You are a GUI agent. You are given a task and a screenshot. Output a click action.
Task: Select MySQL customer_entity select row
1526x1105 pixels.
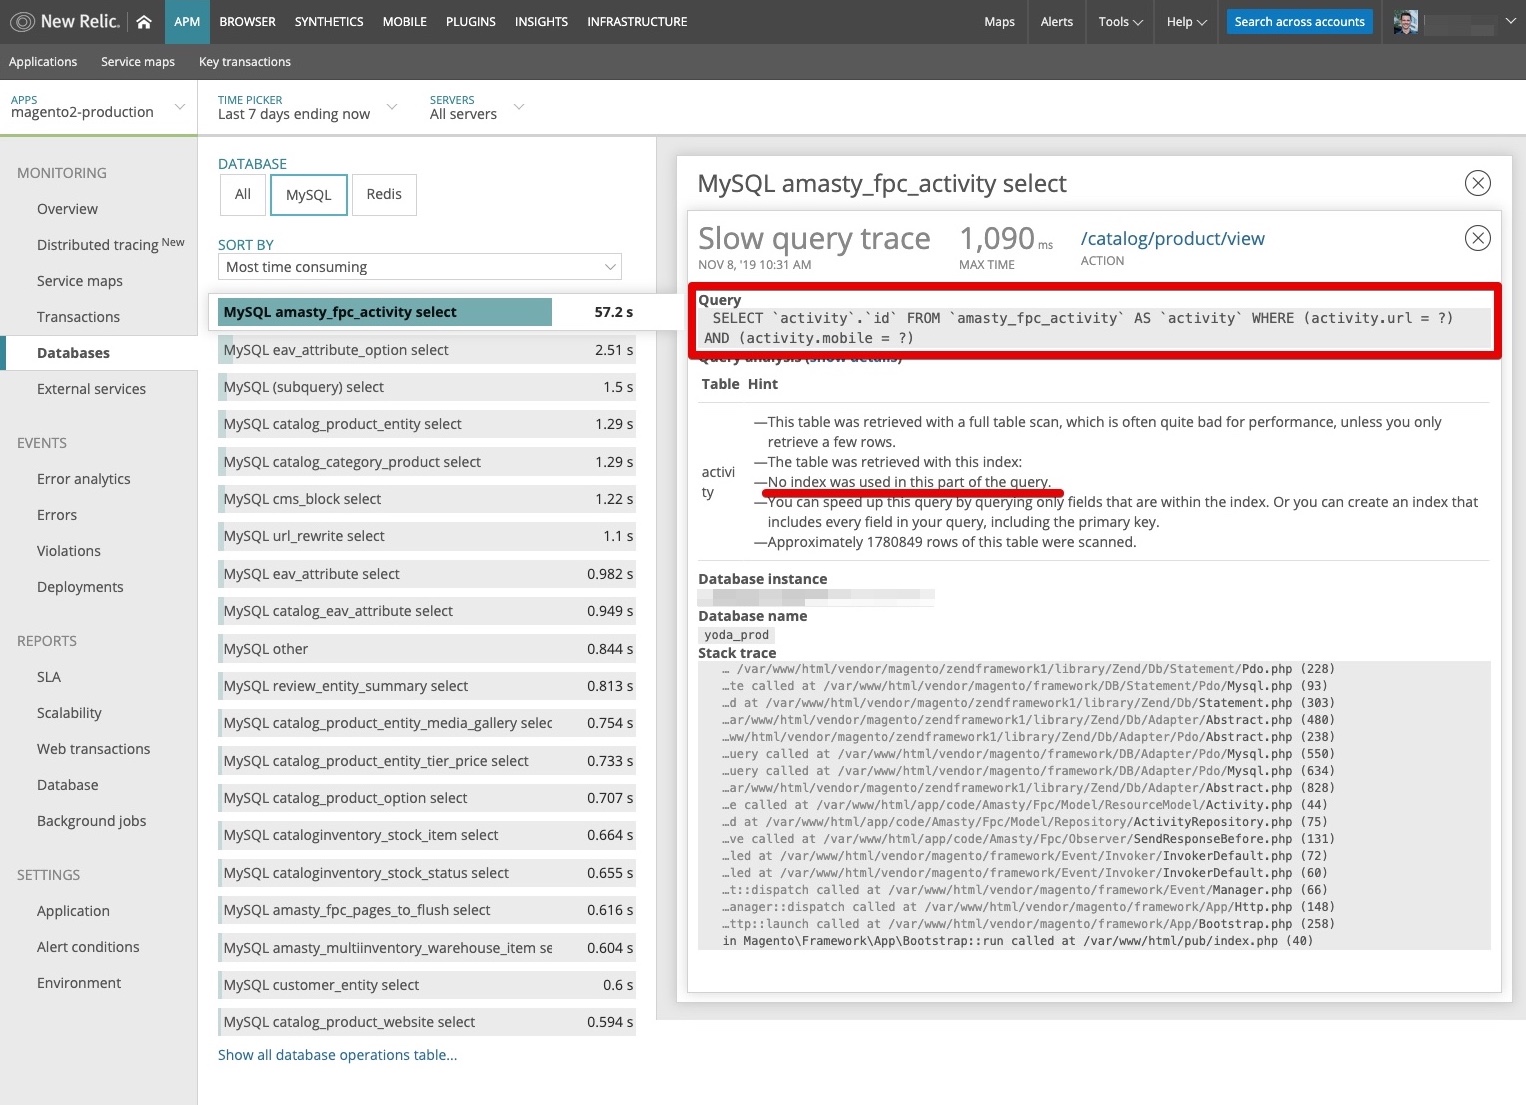(x=427, y=985)
